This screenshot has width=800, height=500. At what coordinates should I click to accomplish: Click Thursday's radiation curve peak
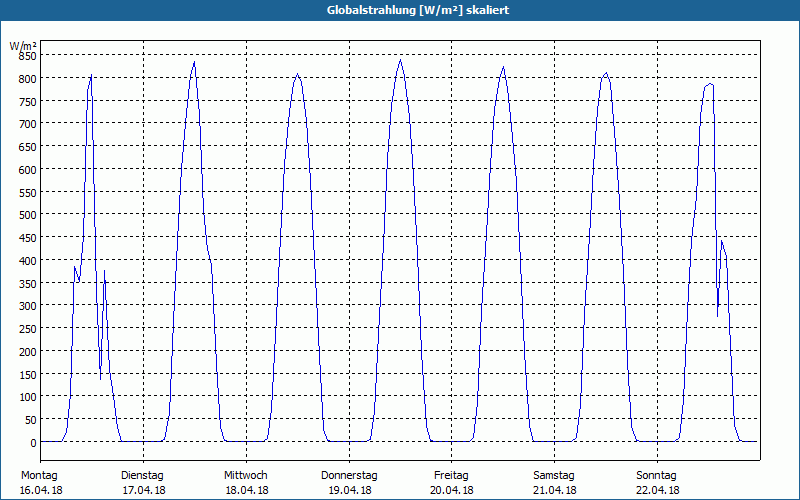[x=401, y=60]
